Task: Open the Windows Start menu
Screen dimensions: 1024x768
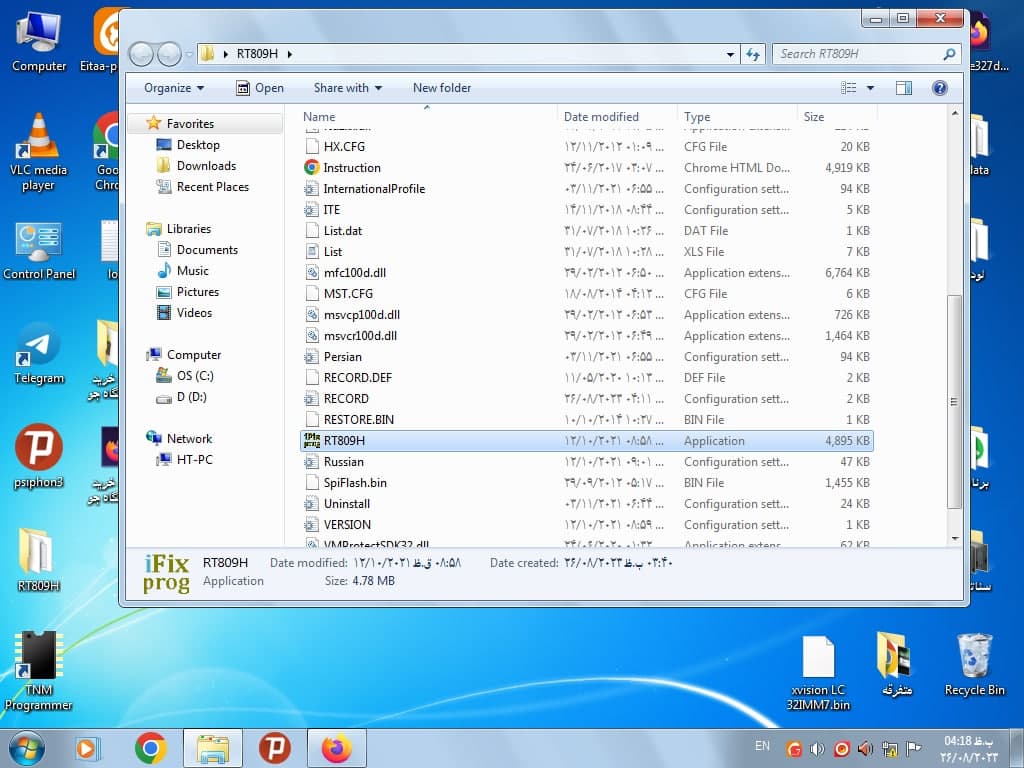Action: 26,748
